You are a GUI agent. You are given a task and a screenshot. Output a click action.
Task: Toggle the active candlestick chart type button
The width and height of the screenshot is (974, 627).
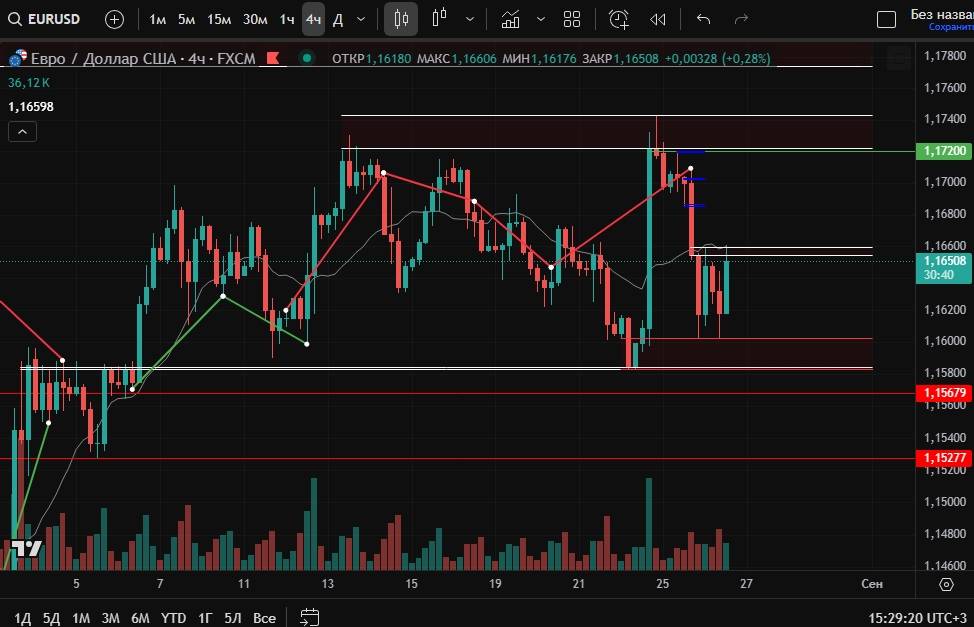[401, 19]
